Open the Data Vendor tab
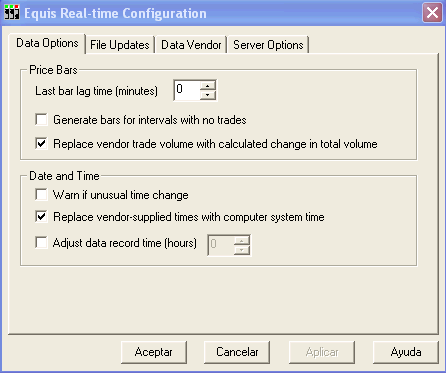 pos(191,45)
